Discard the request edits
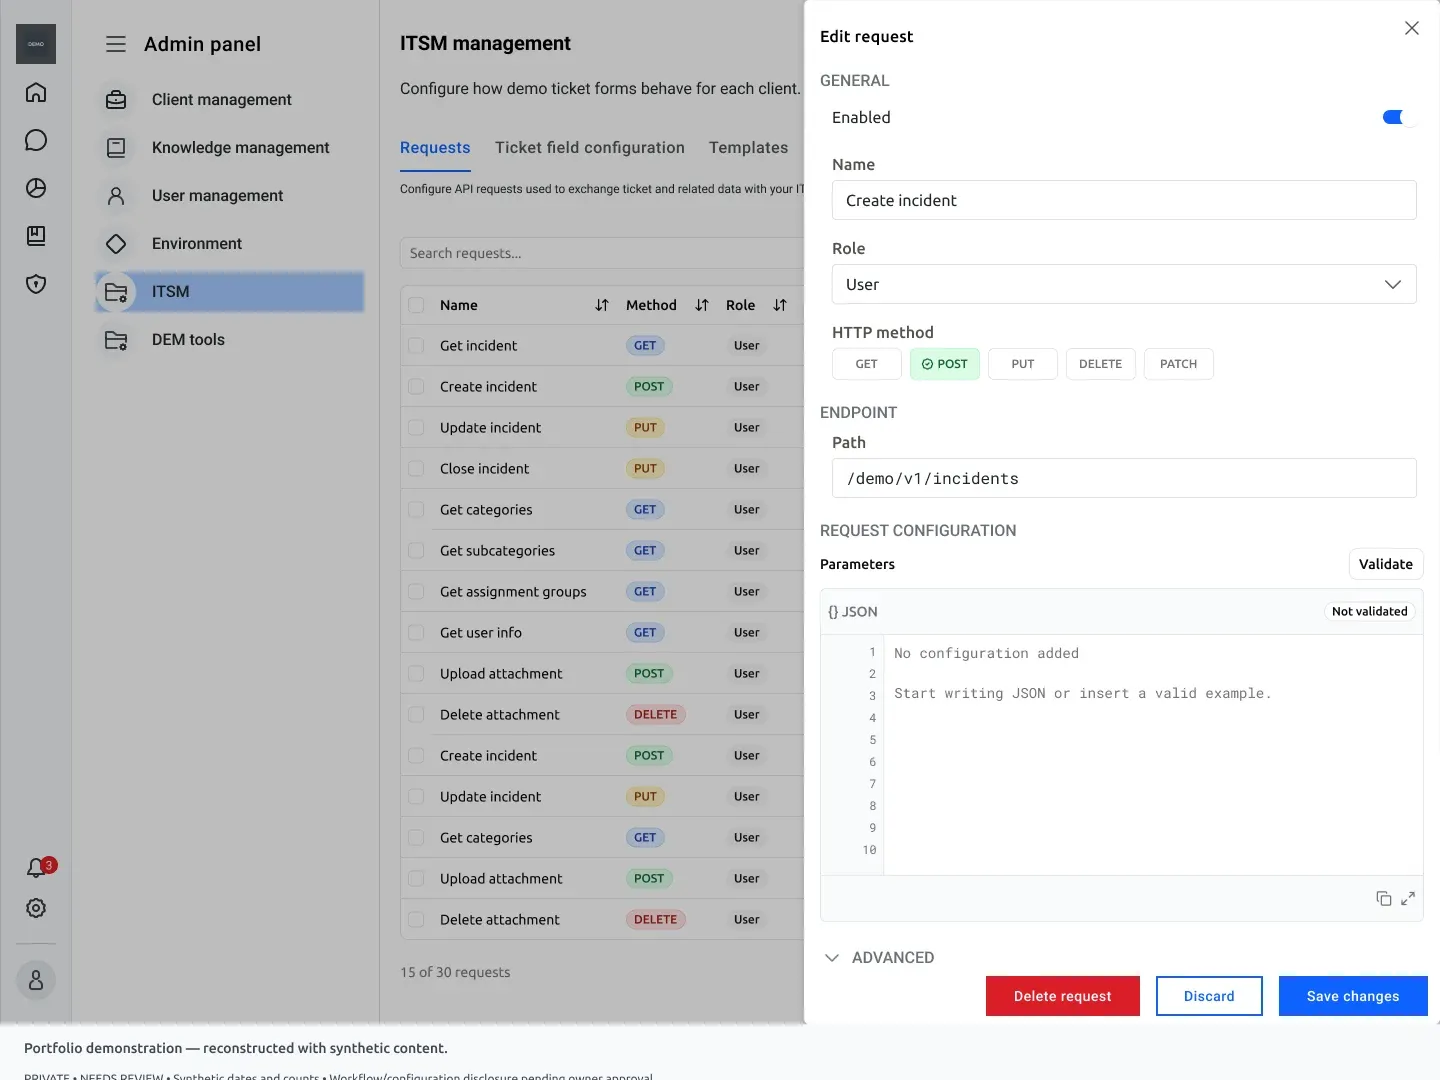Image resolution: width=1440 pixels, height=1080 pixels. click(x=1209, y=996)
